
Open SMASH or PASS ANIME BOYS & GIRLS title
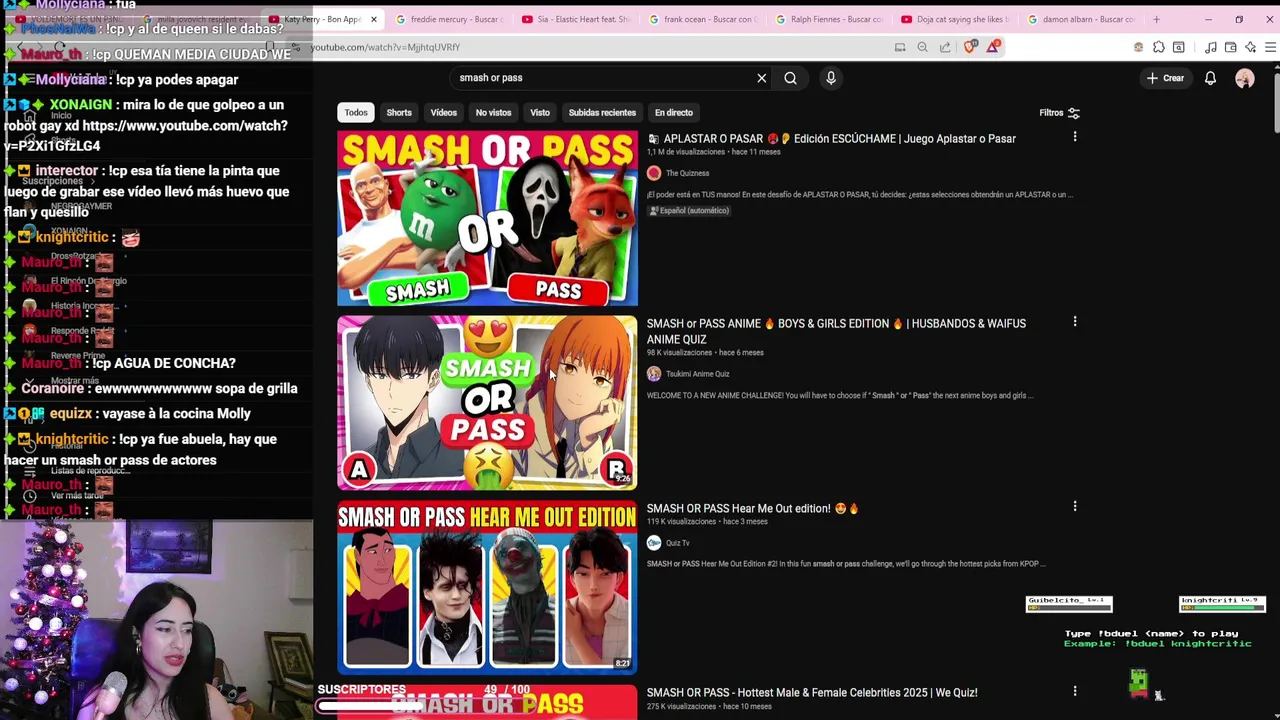(x=836, y=331)
